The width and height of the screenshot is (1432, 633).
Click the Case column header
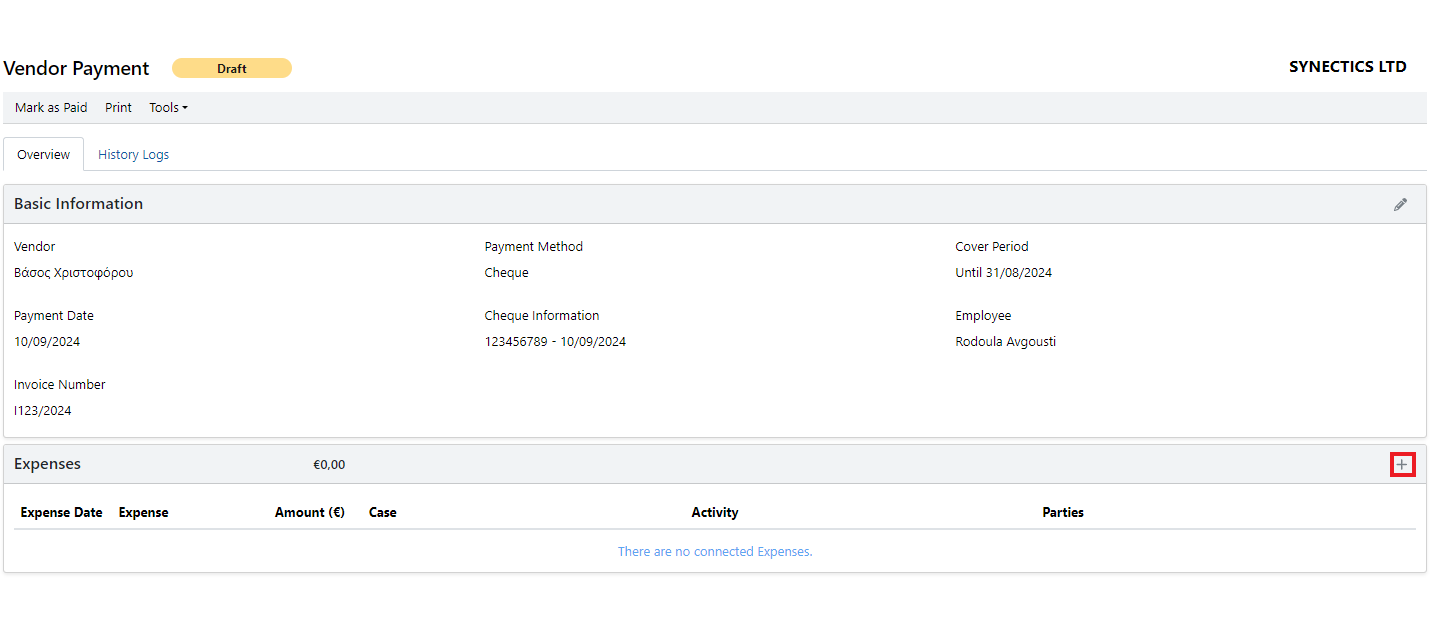coord(382,512)
